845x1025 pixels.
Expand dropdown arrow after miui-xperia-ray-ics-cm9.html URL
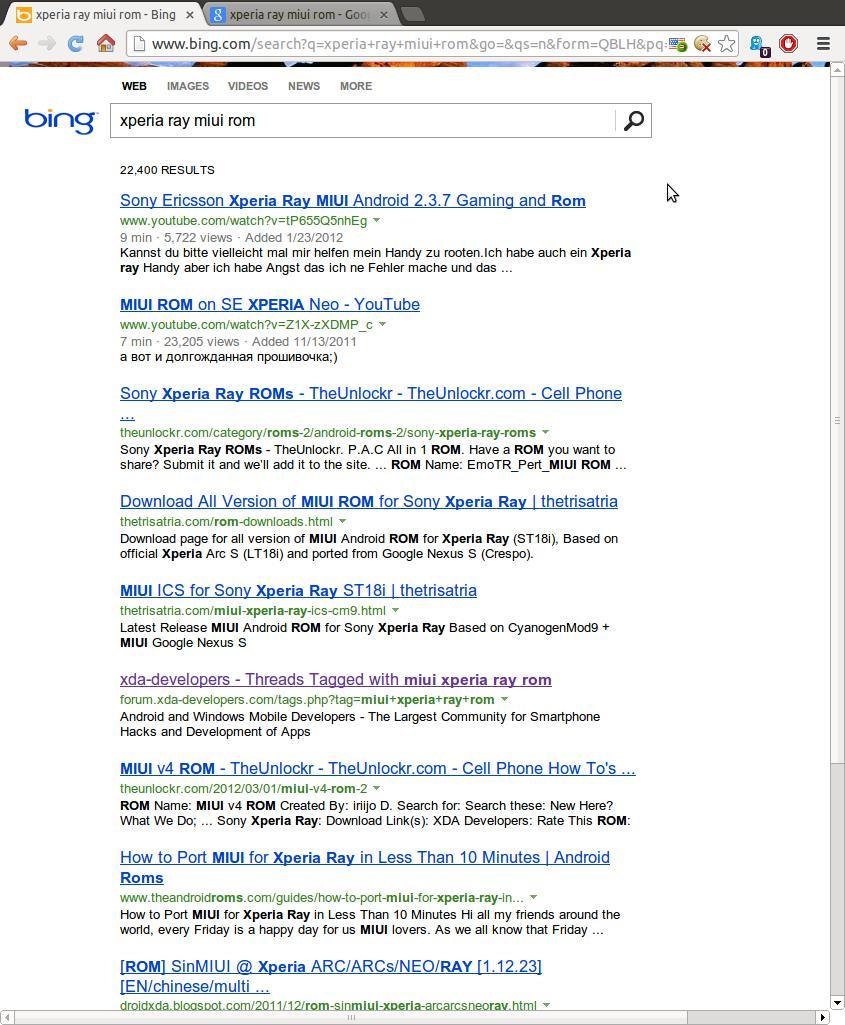pos(395,610)
